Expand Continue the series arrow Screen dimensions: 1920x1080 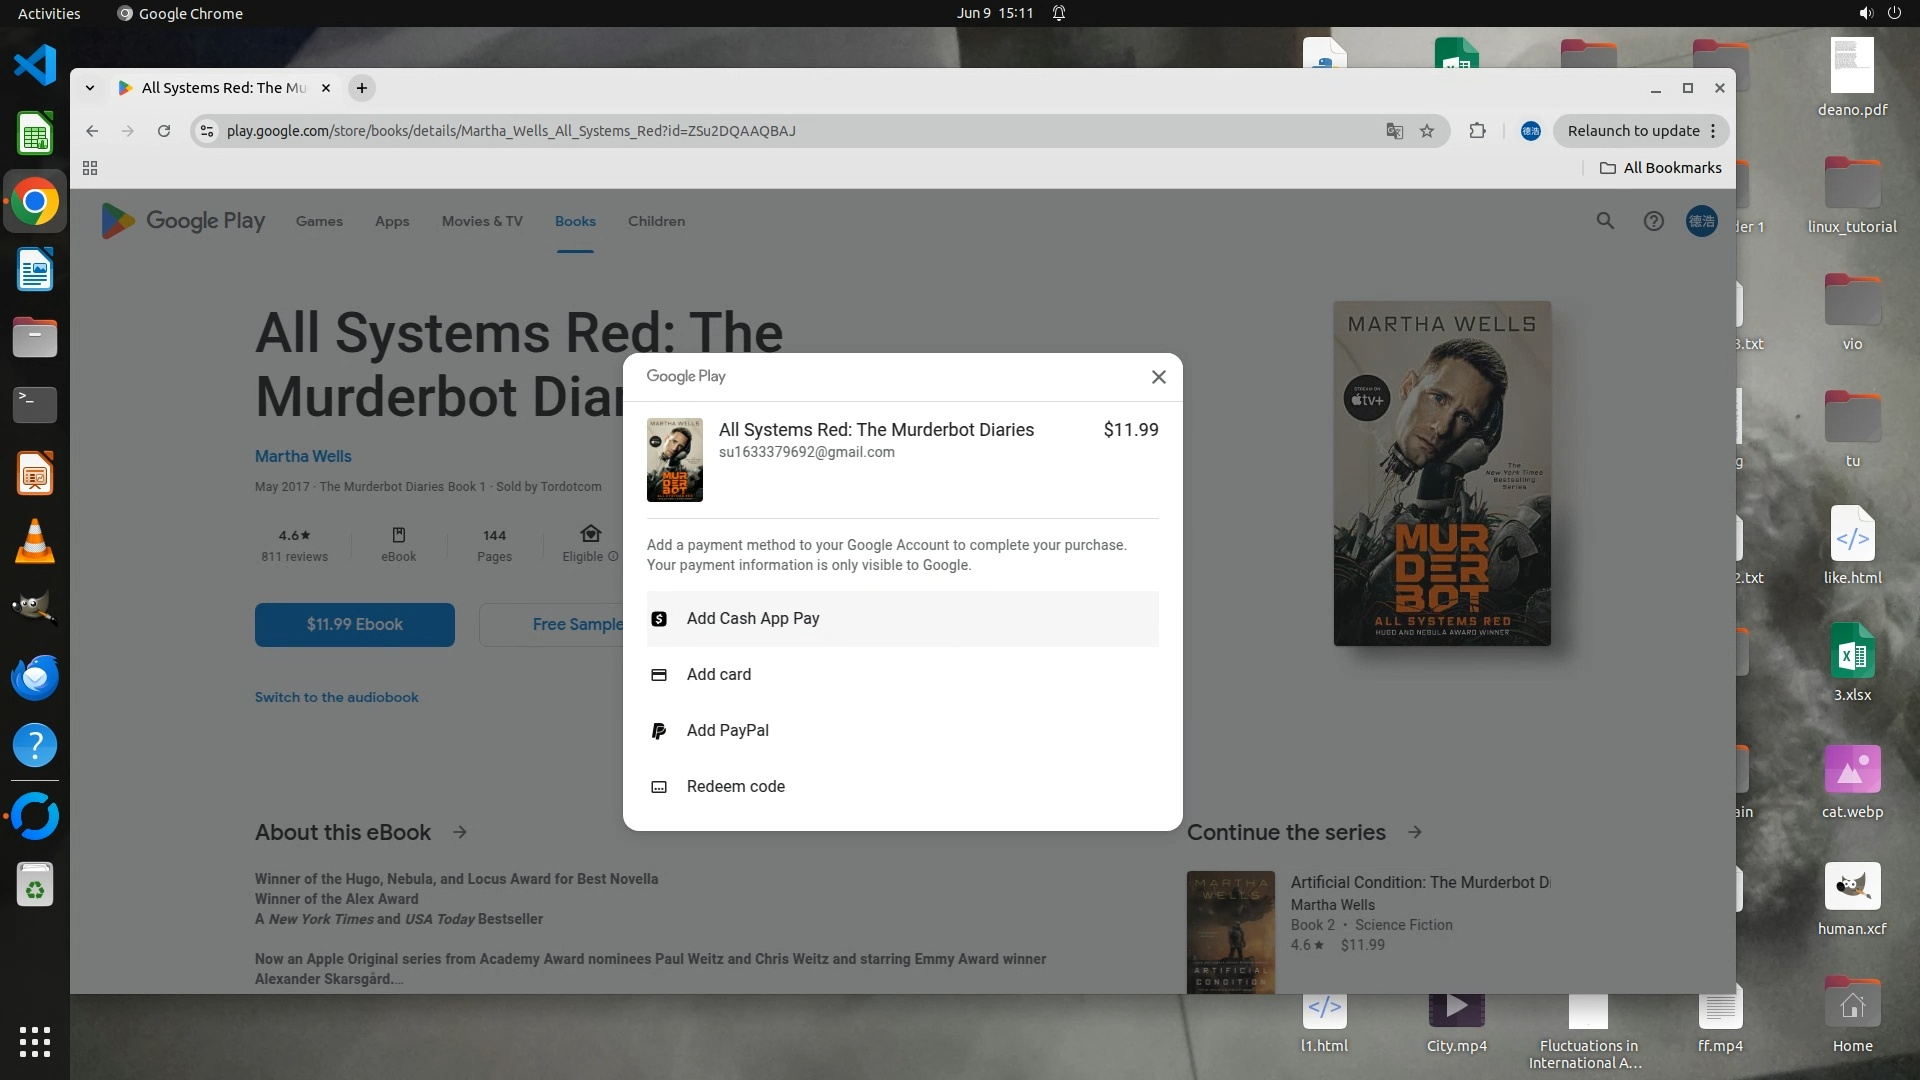1415,832
